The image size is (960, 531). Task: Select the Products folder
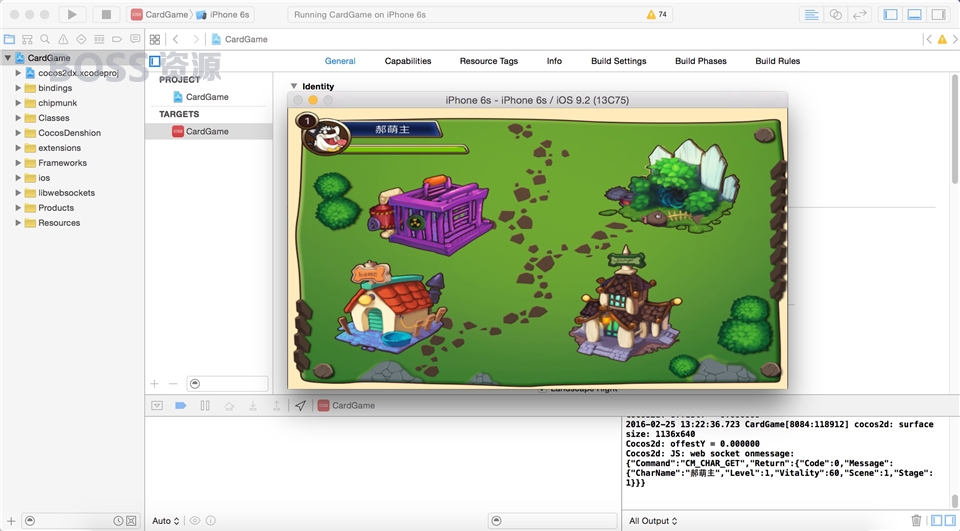point(72,208)
